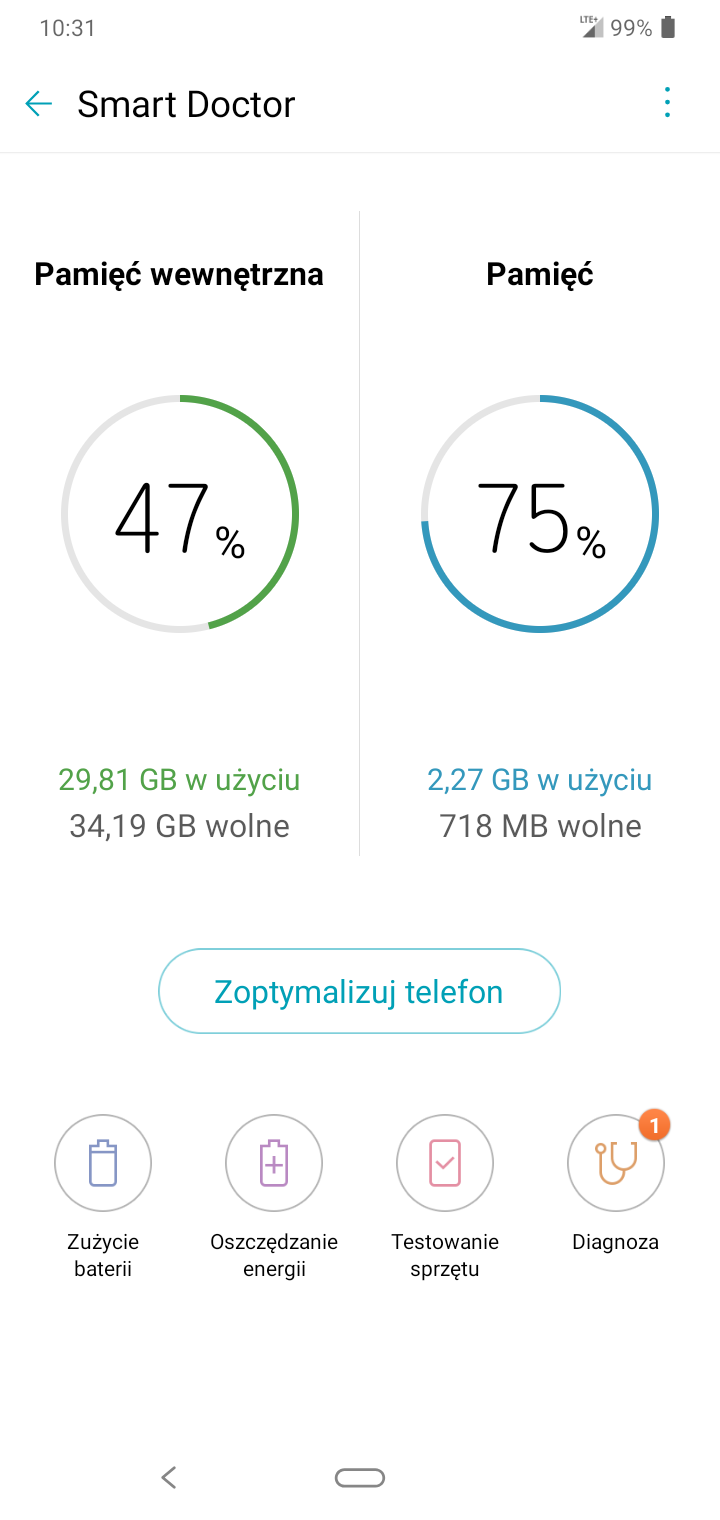
Task: Open the Diagnoza stethoscope icon
Action: (x=615, y=1164)
